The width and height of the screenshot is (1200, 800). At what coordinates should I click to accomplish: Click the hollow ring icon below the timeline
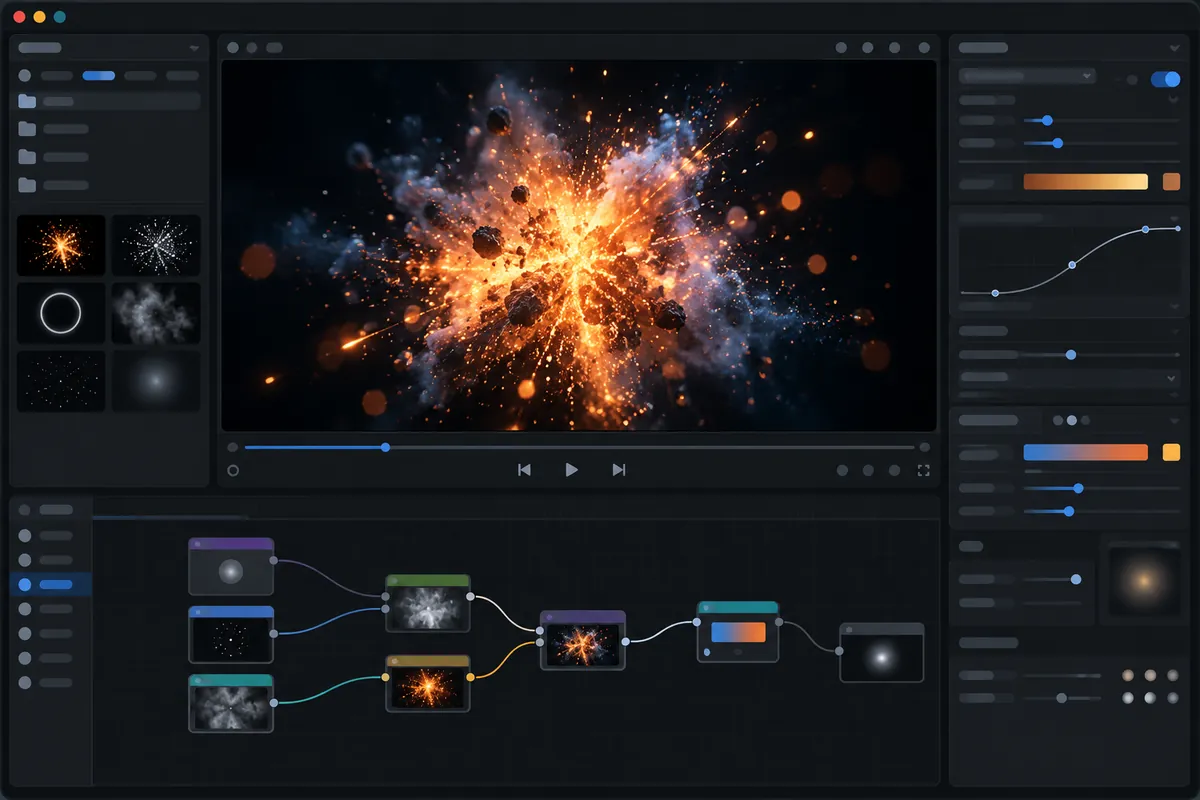point(233,470)
